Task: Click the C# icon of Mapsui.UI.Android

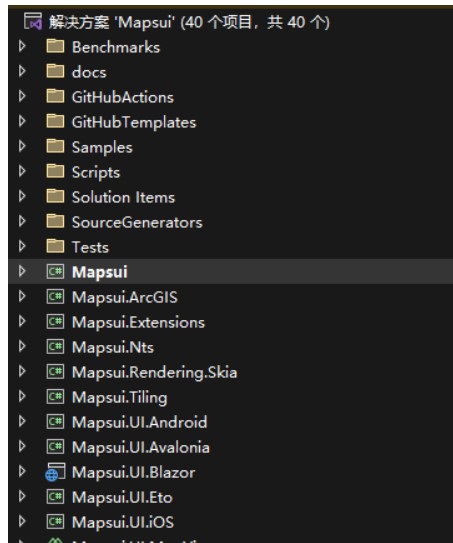Action: pyautogui.click(x=55, y=421)
